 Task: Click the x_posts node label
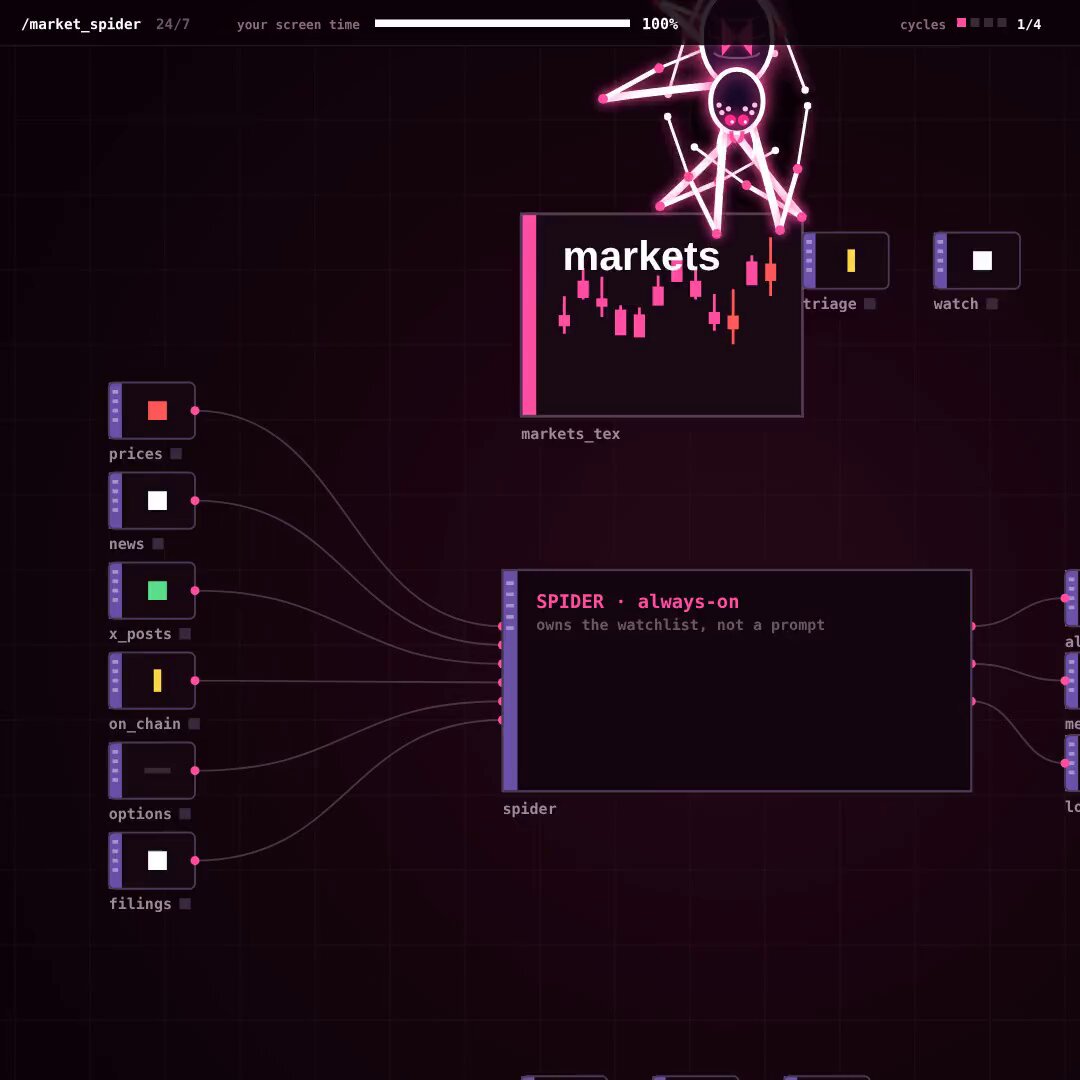point(141,634)
